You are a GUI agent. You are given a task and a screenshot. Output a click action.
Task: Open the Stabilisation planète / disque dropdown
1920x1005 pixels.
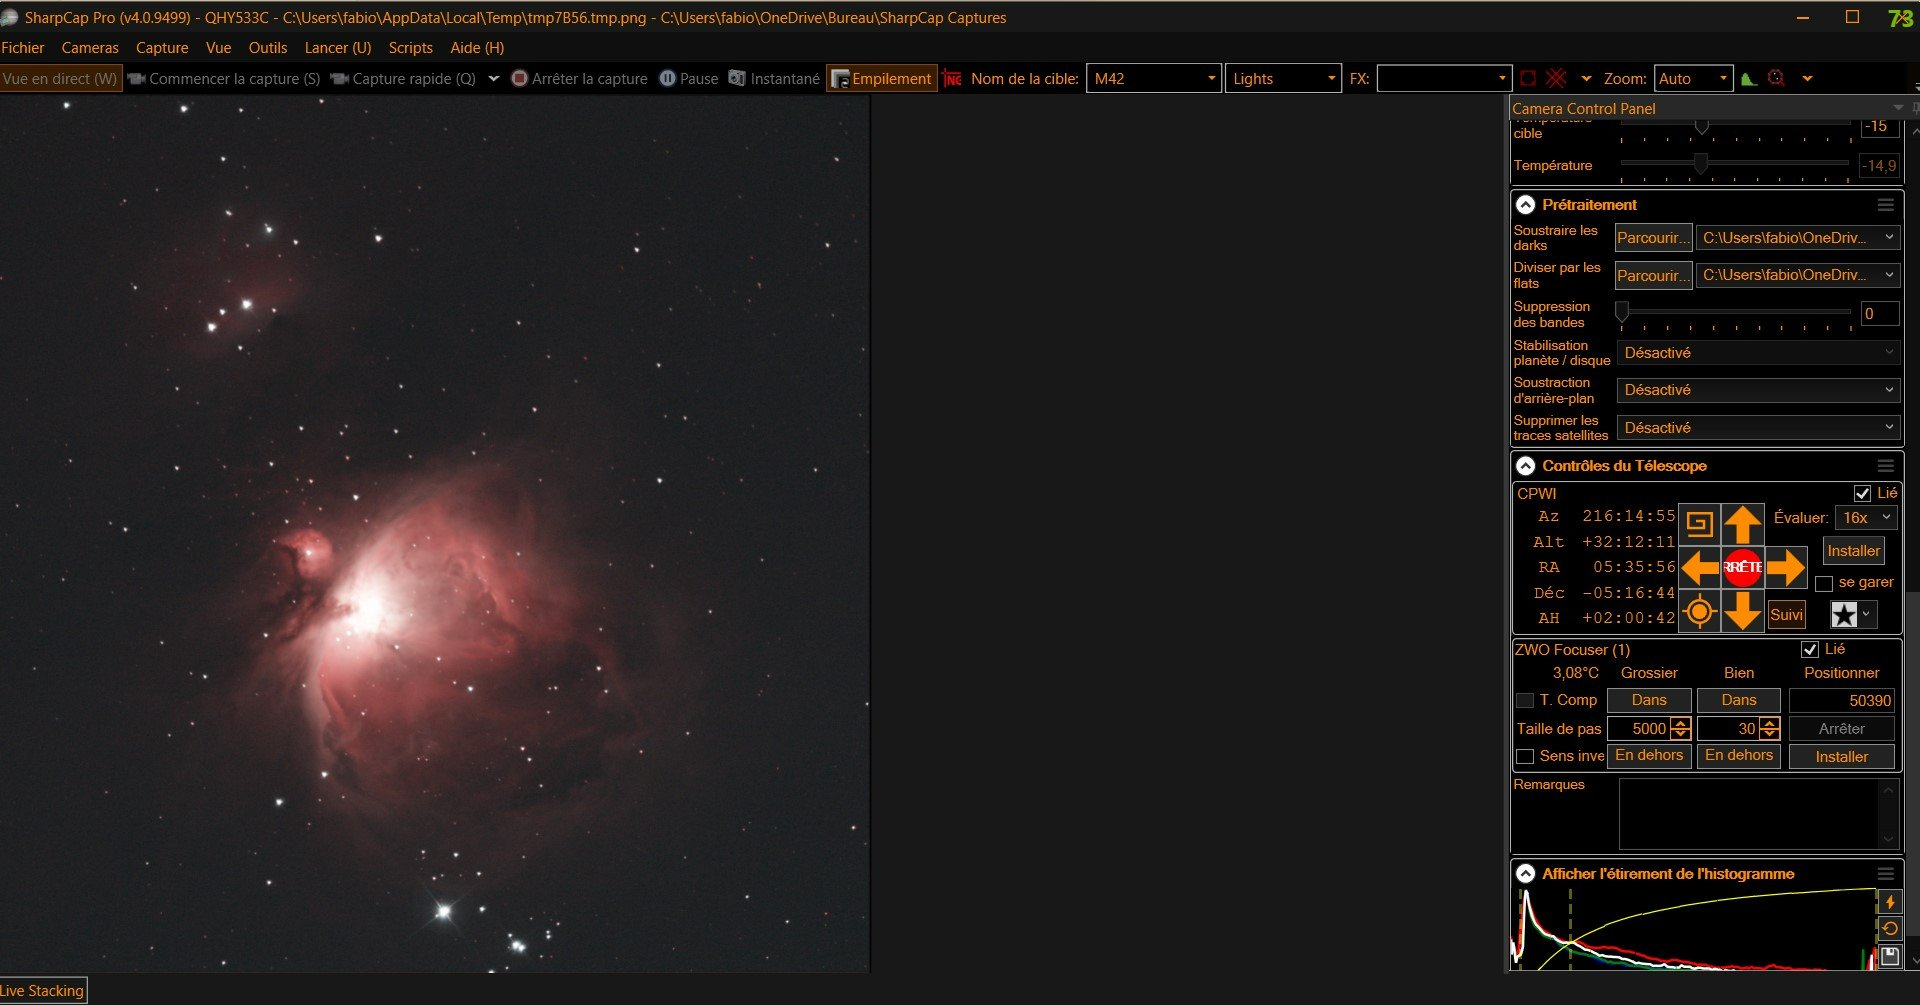pos(1758,353)
